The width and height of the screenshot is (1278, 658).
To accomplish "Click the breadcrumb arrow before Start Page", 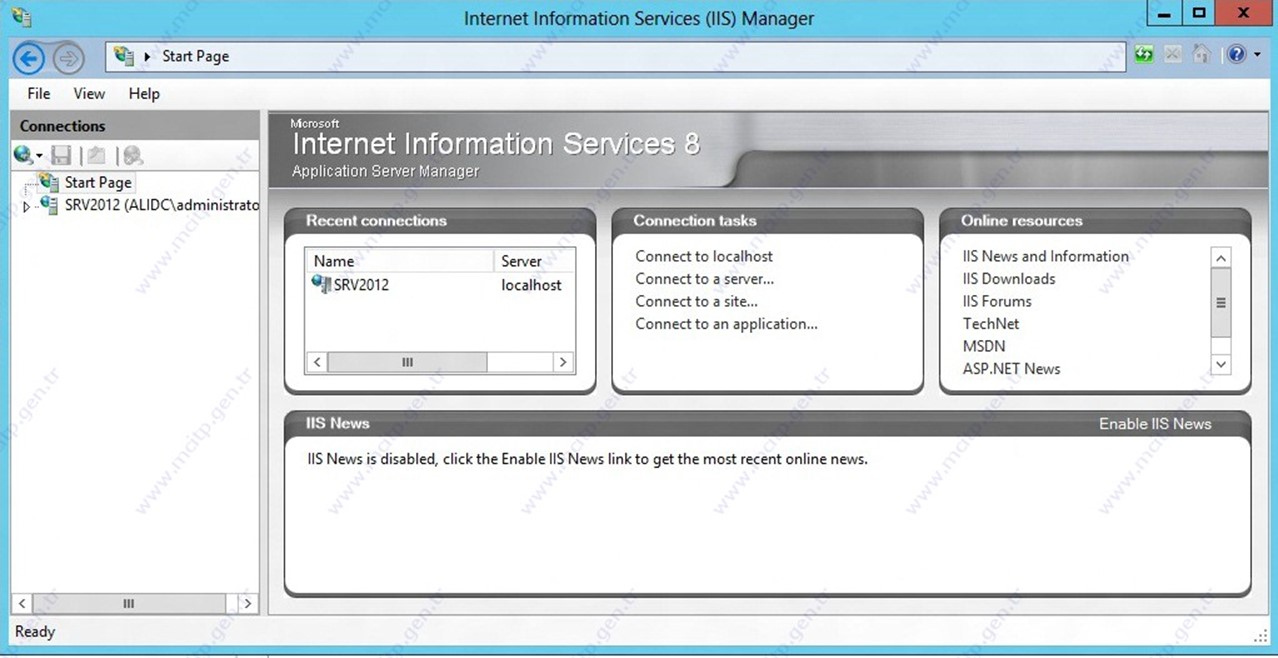I will click(x=149, y=57).
